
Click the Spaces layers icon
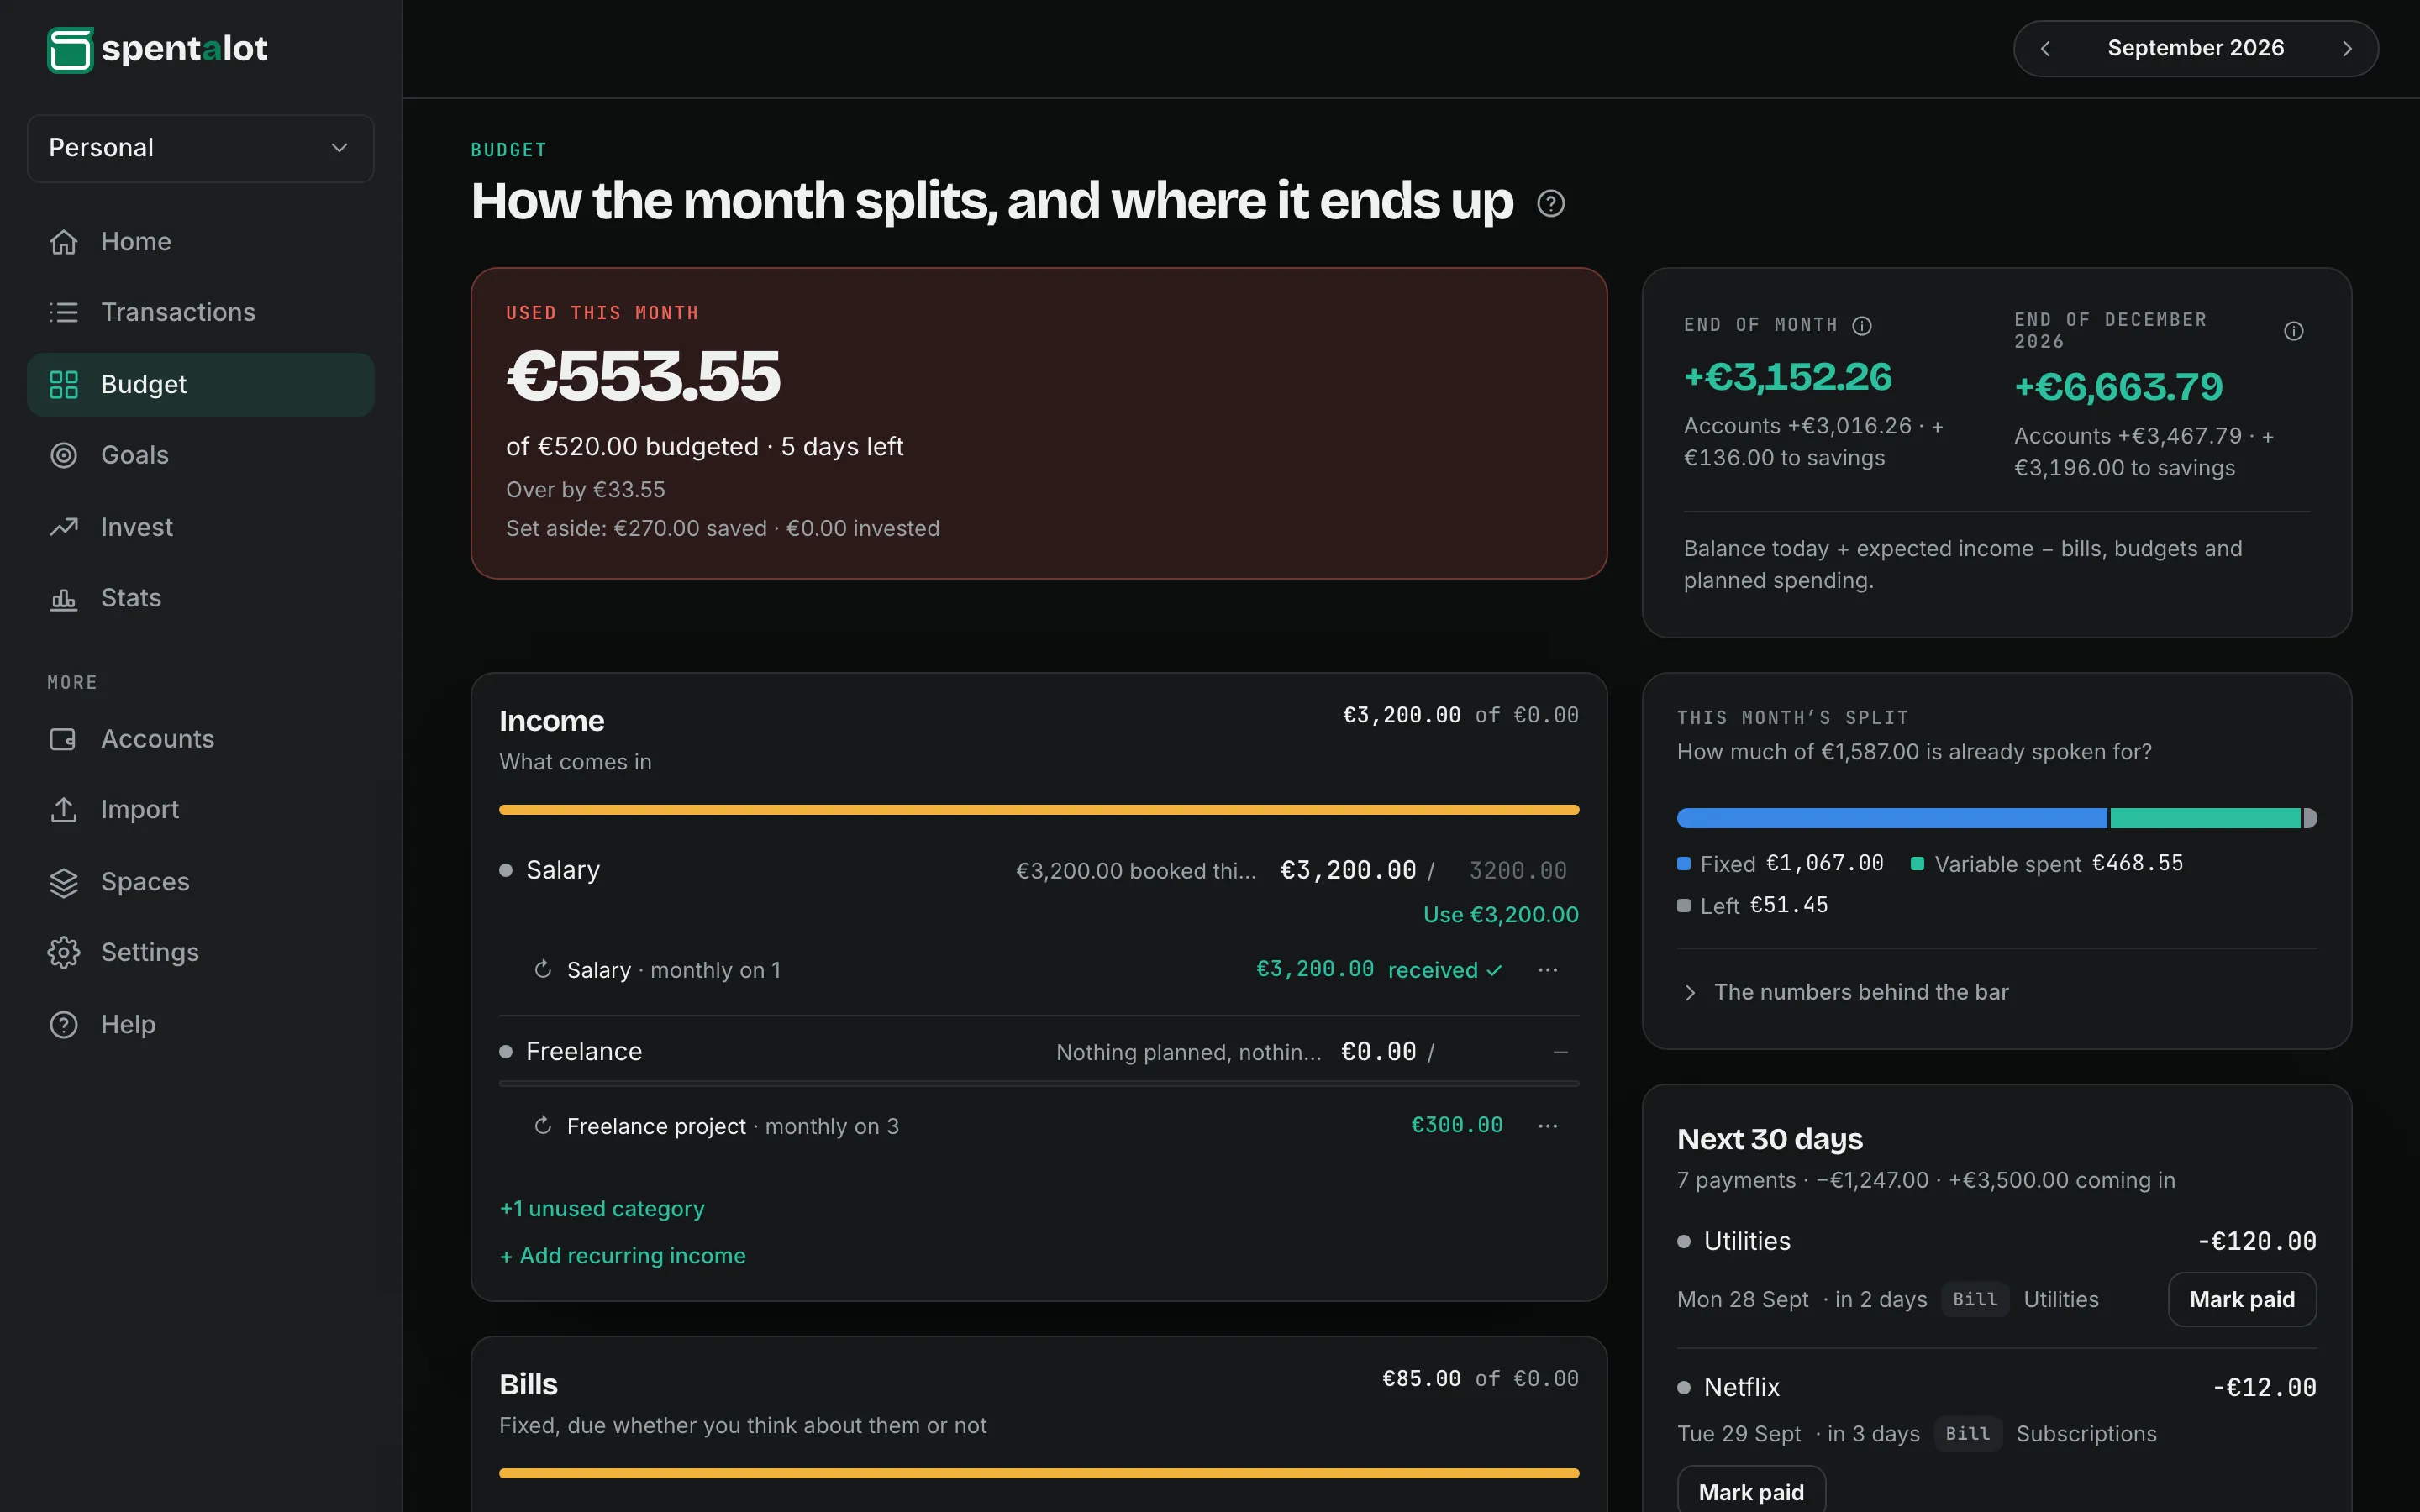pyautogui.click(x=64, y=882)
